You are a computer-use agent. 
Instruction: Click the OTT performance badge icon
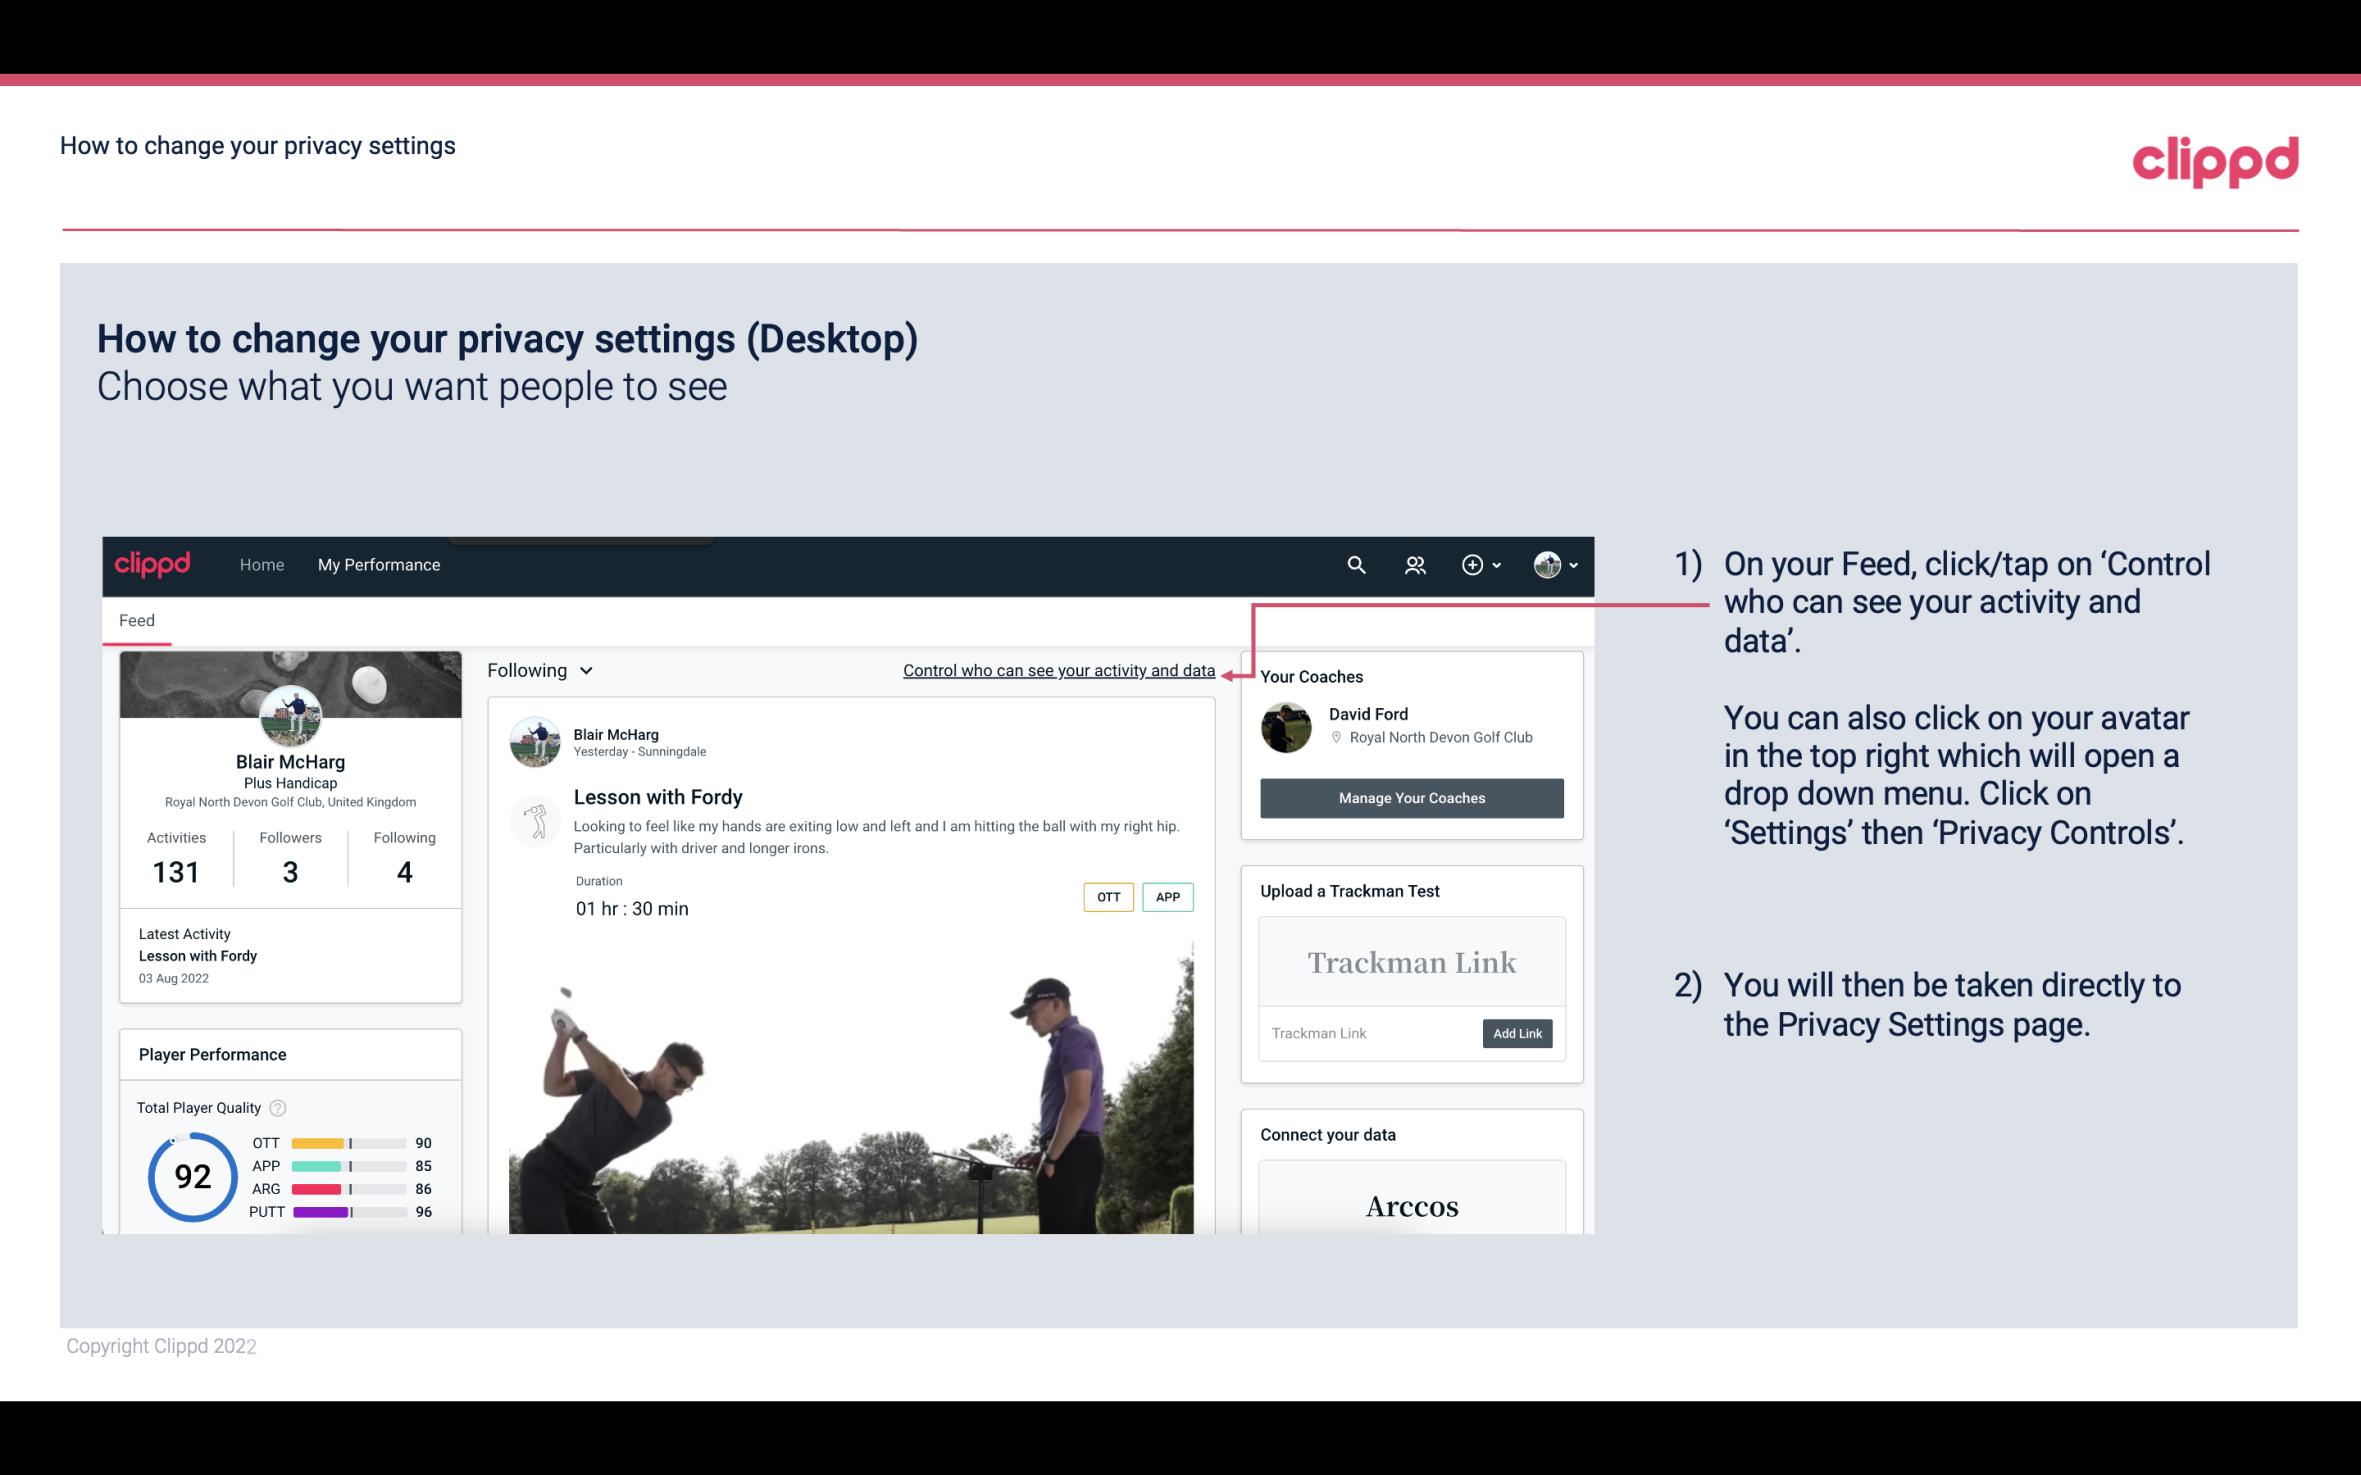pos(1106,896)
